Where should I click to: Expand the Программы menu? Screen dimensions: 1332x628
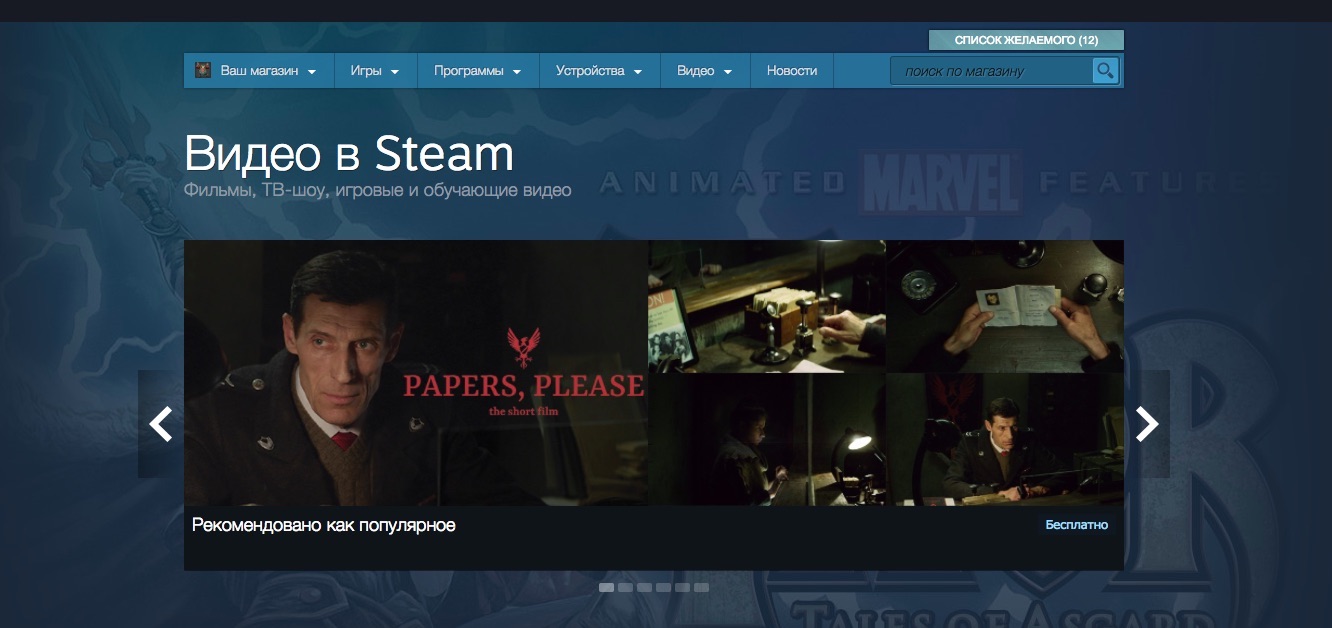tap(478, 71)
